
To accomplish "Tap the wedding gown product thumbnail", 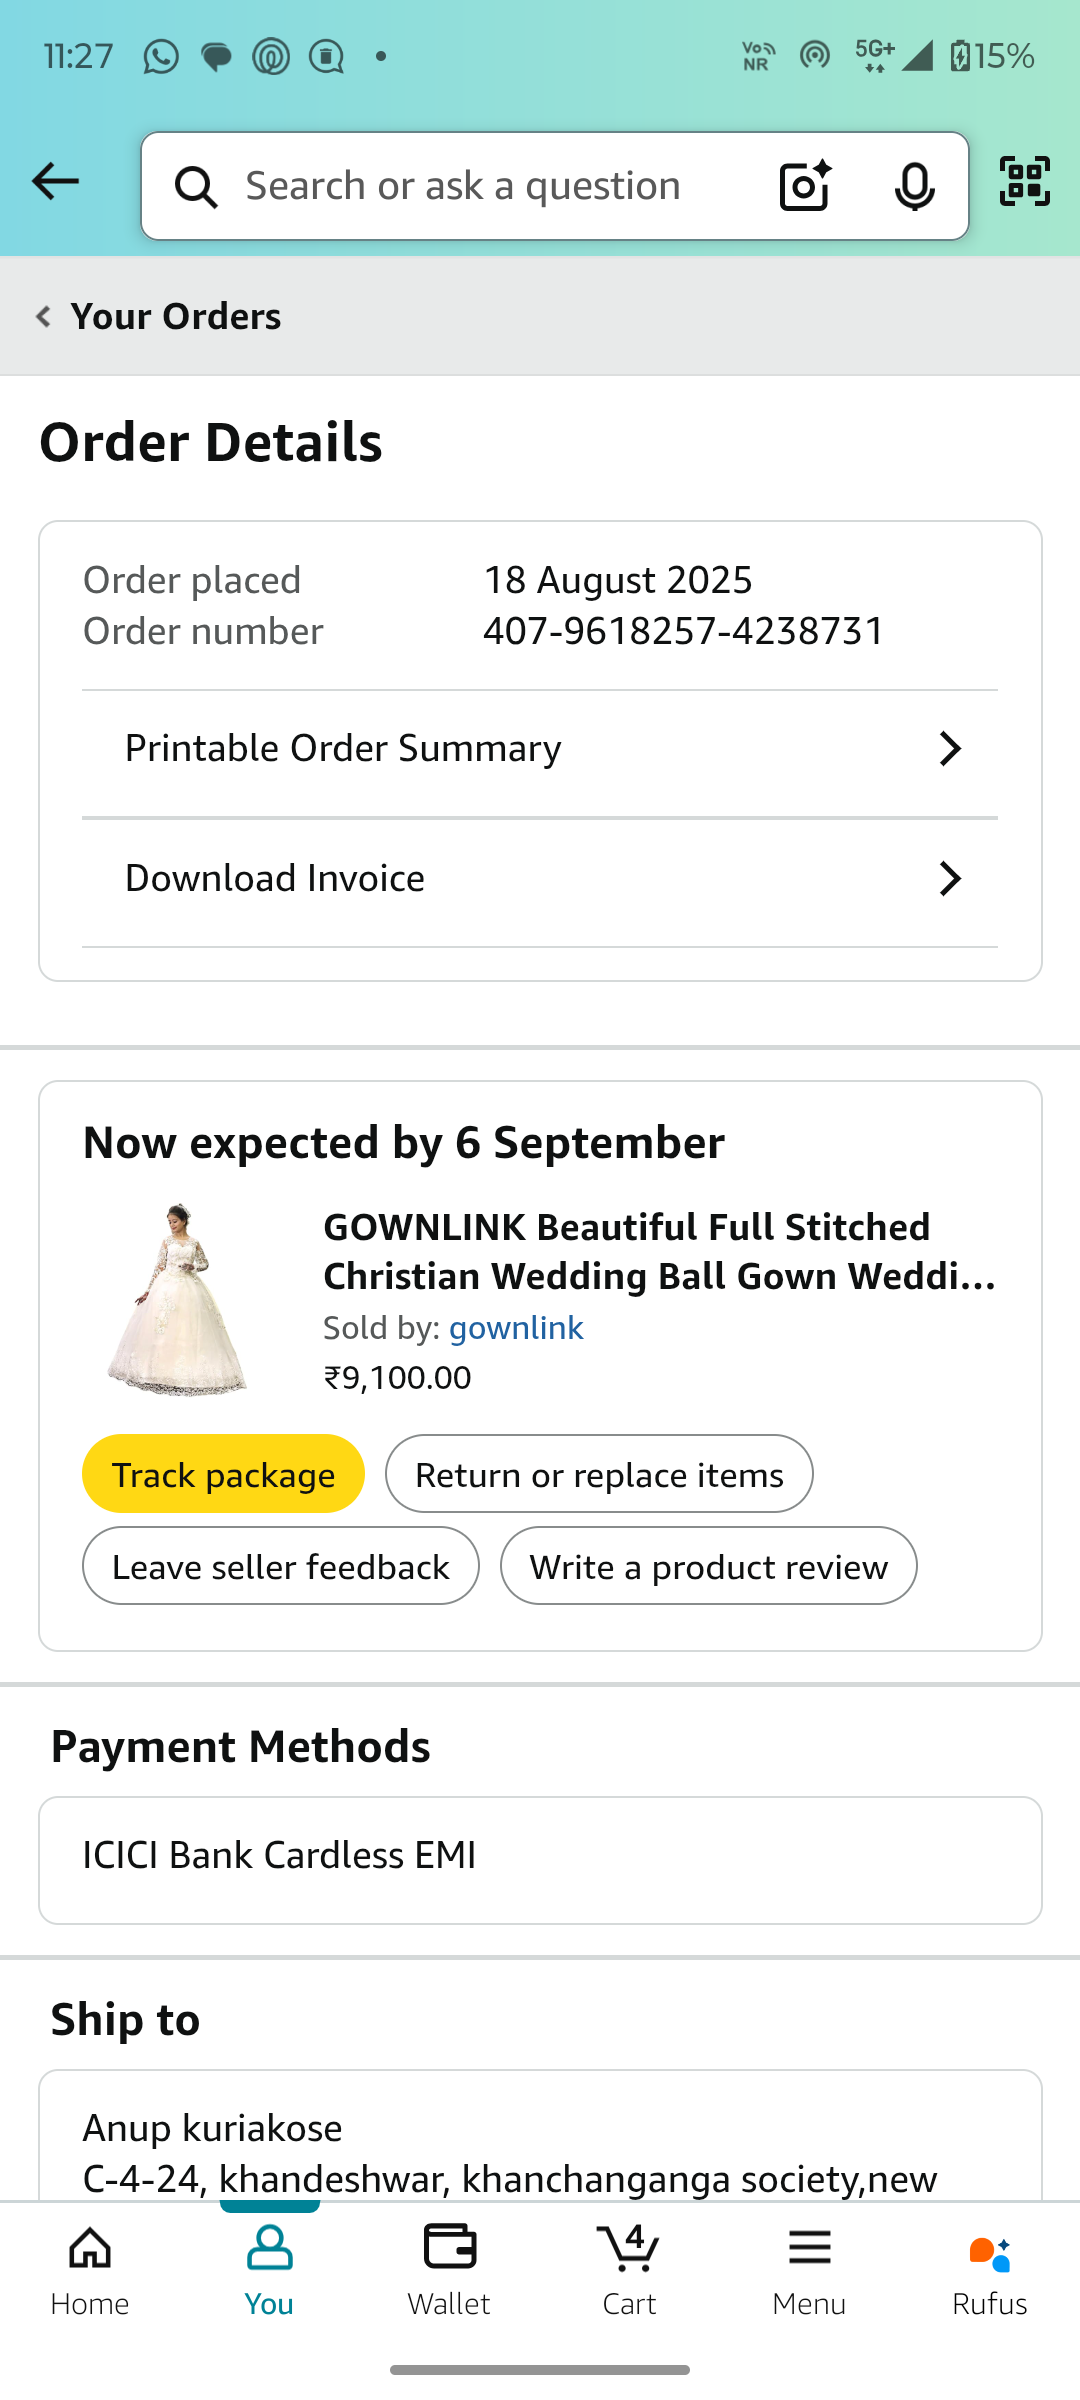I will pos(178,1300).
